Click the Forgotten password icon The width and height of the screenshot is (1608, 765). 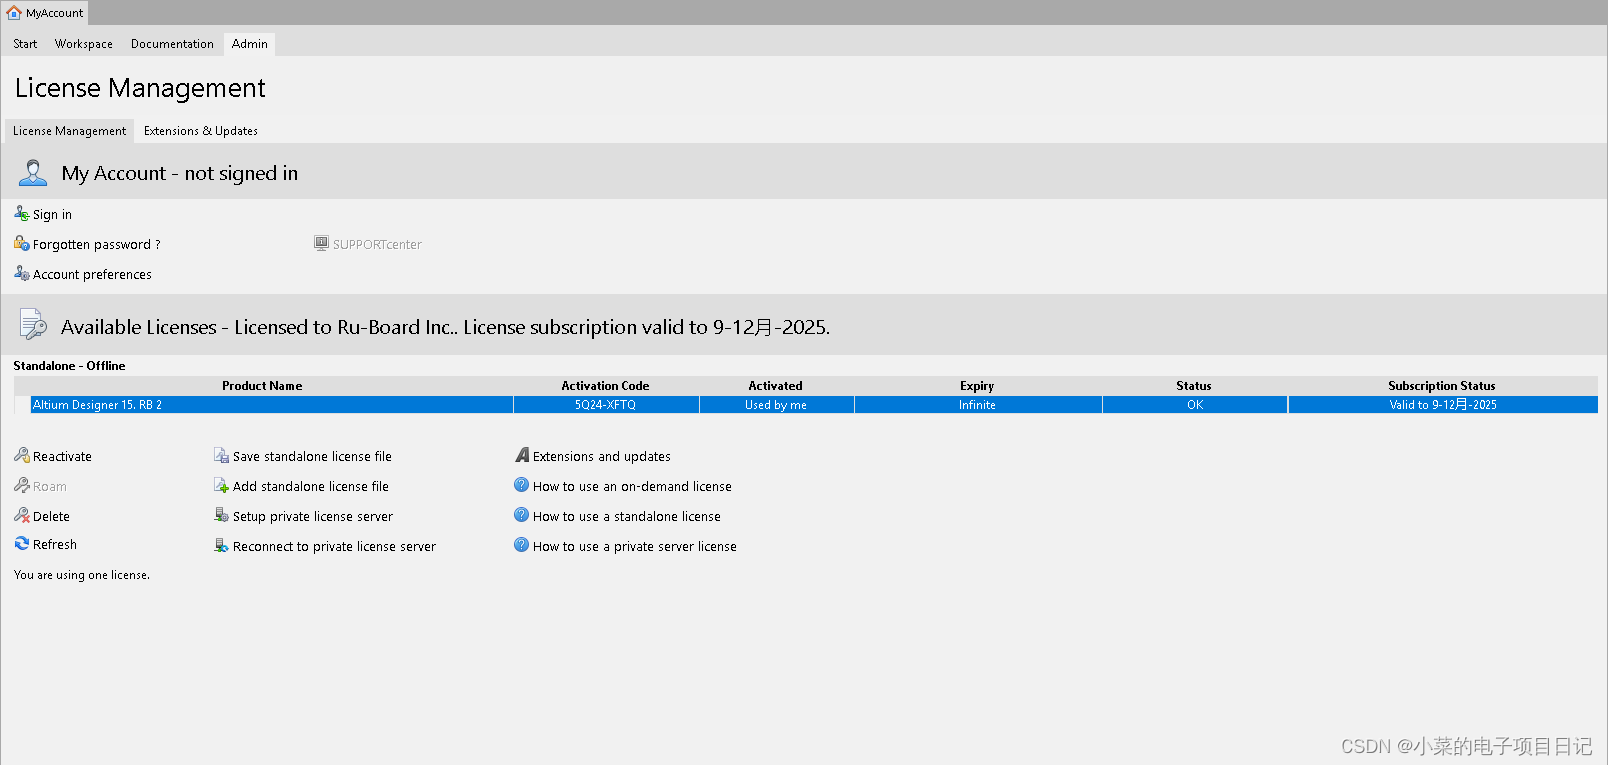[x=21, y=244]
